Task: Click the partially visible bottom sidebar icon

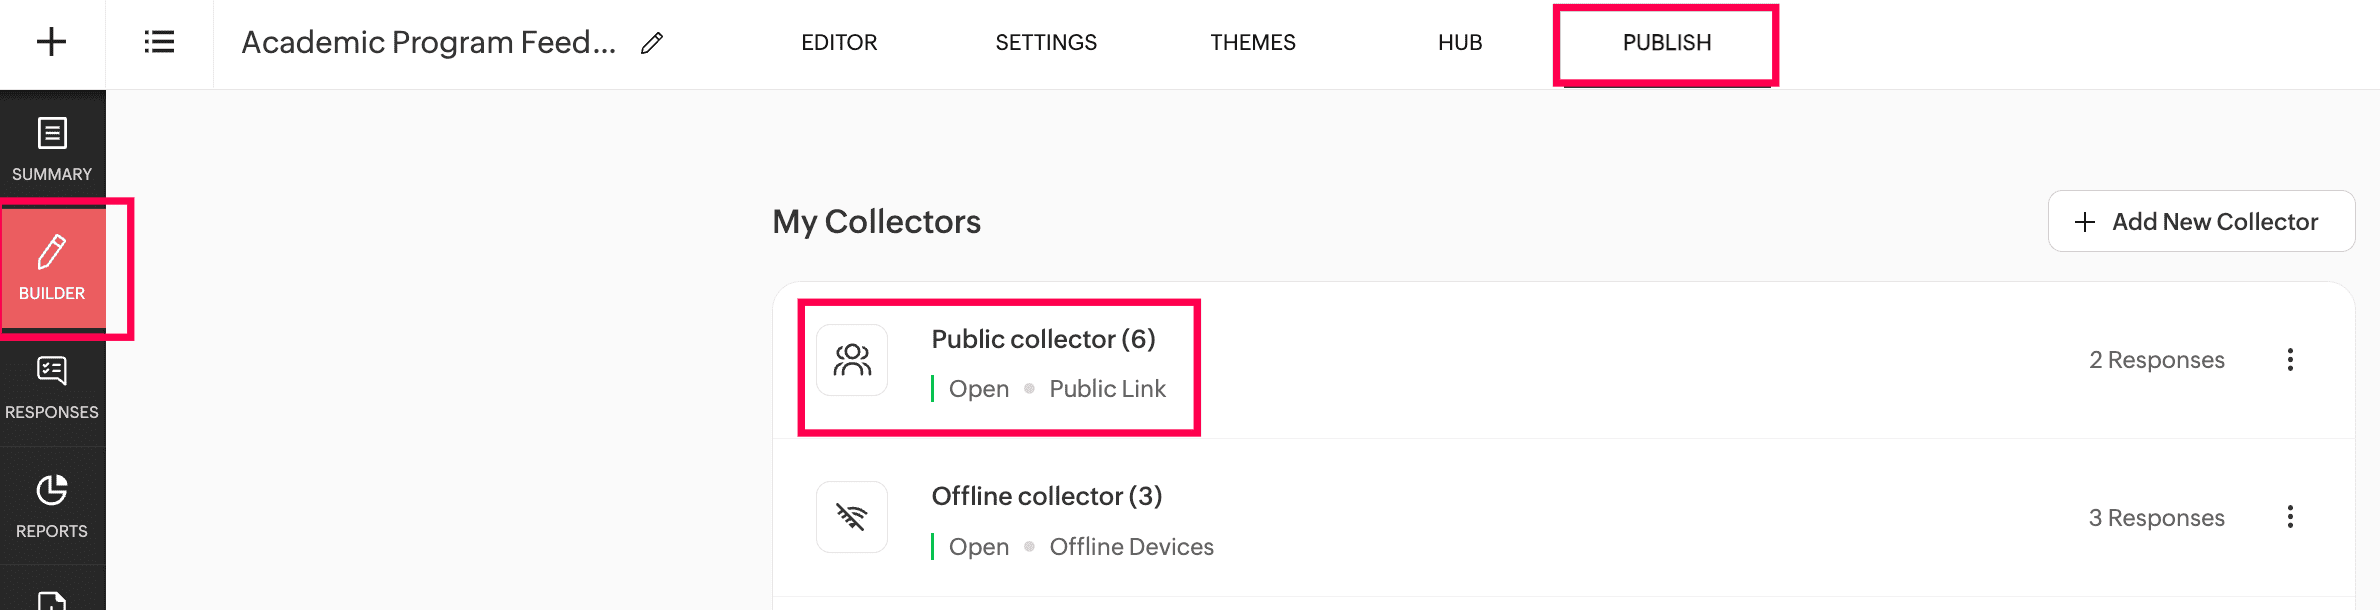Action: [x=52, y=598]
